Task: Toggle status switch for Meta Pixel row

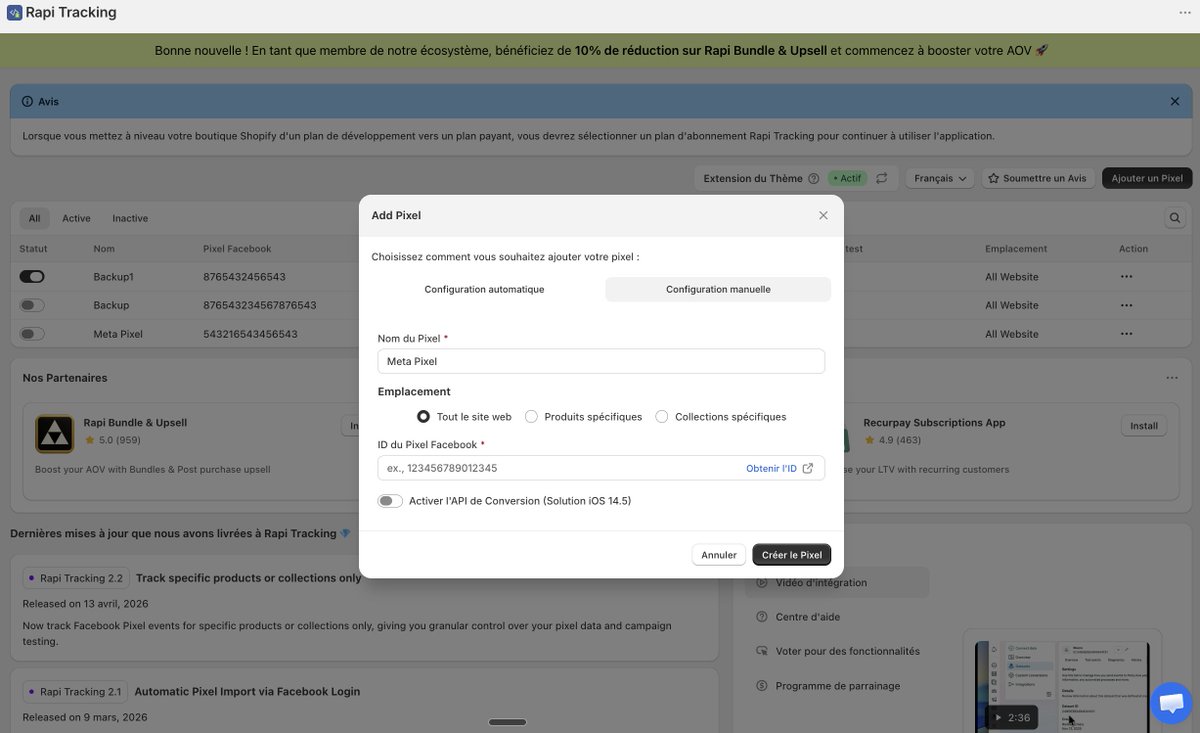Action: pos(32,334)
